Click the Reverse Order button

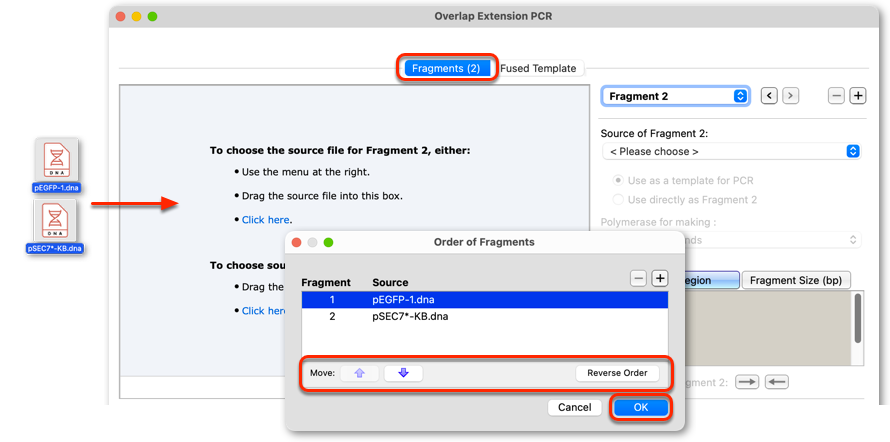617,373
